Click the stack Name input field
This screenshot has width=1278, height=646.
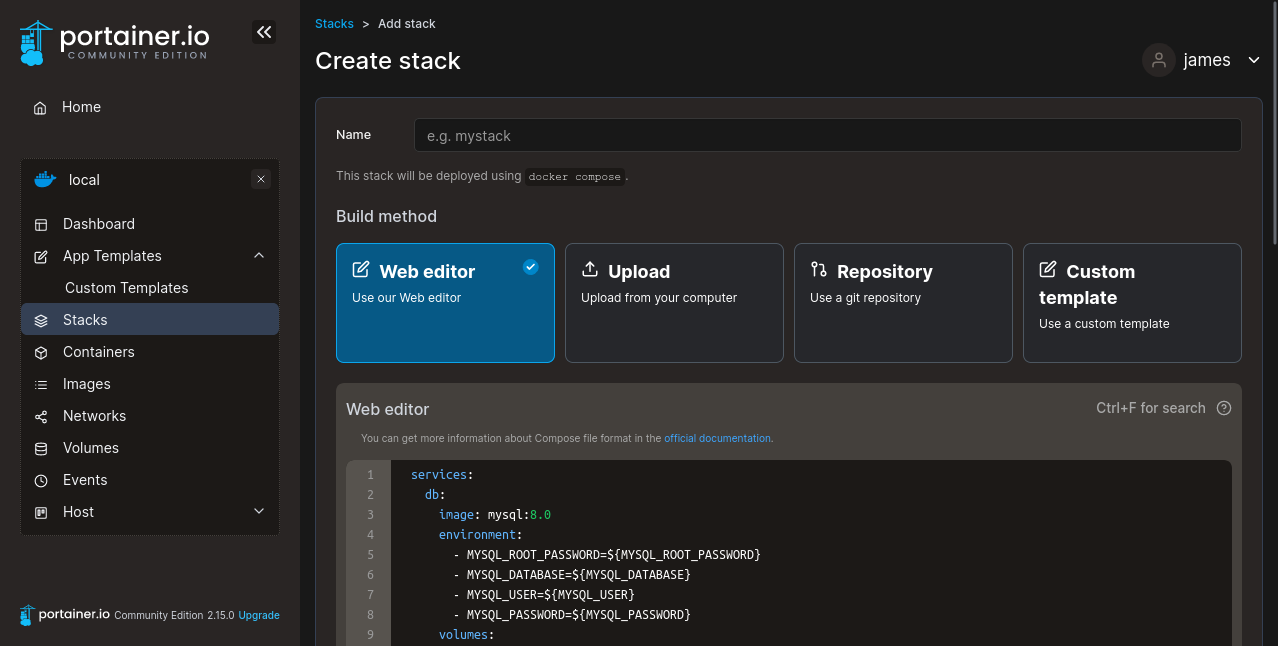(x=827, y=135)
